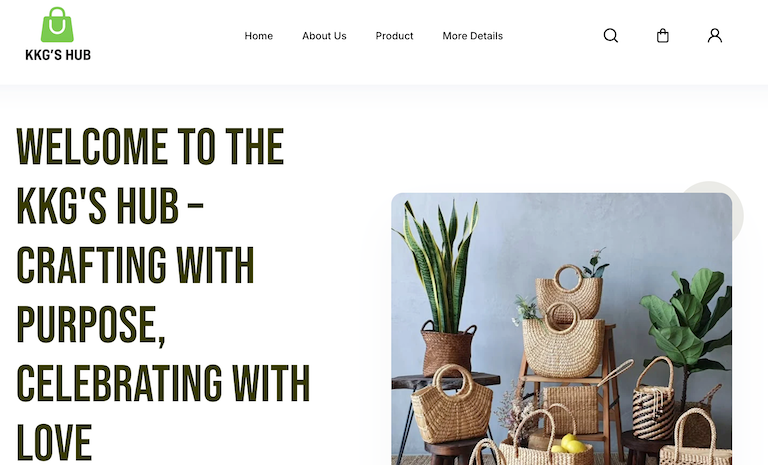
Task: Open the search magnifier icon
Action: tap(610, 36)
